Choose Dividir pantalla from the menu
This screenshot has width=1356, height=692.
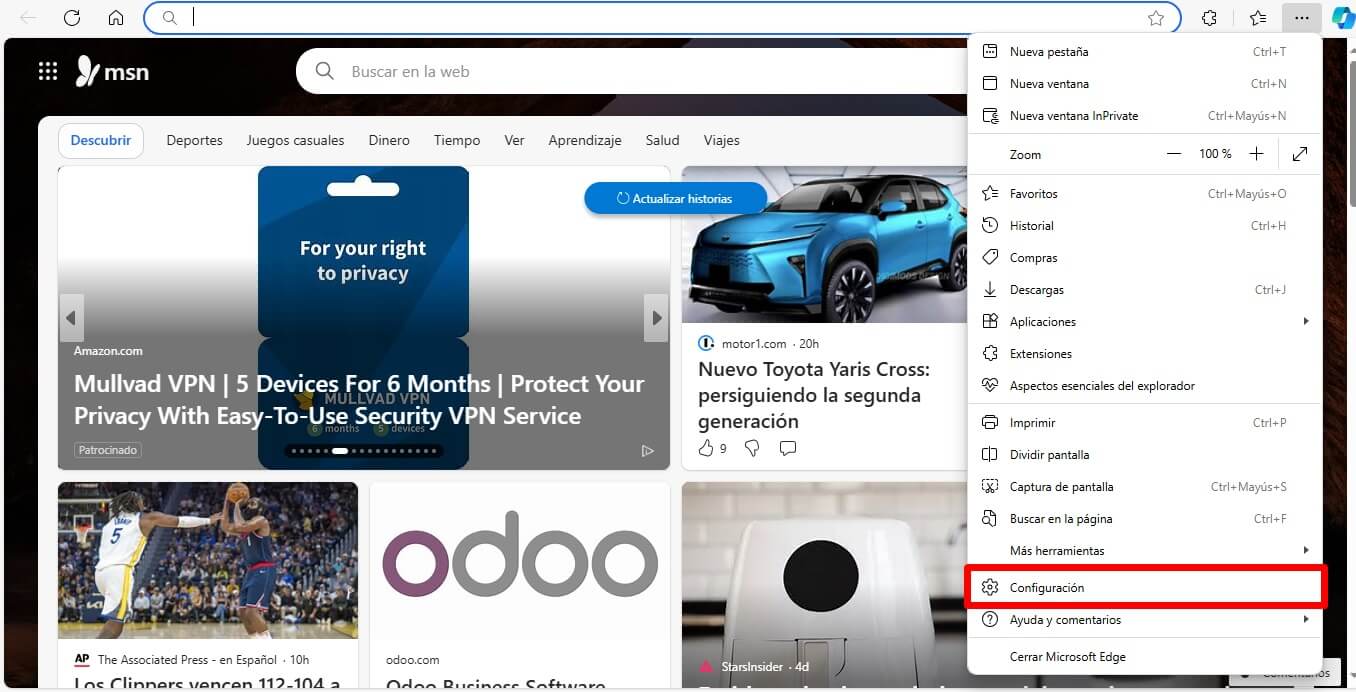[1146, 455]
